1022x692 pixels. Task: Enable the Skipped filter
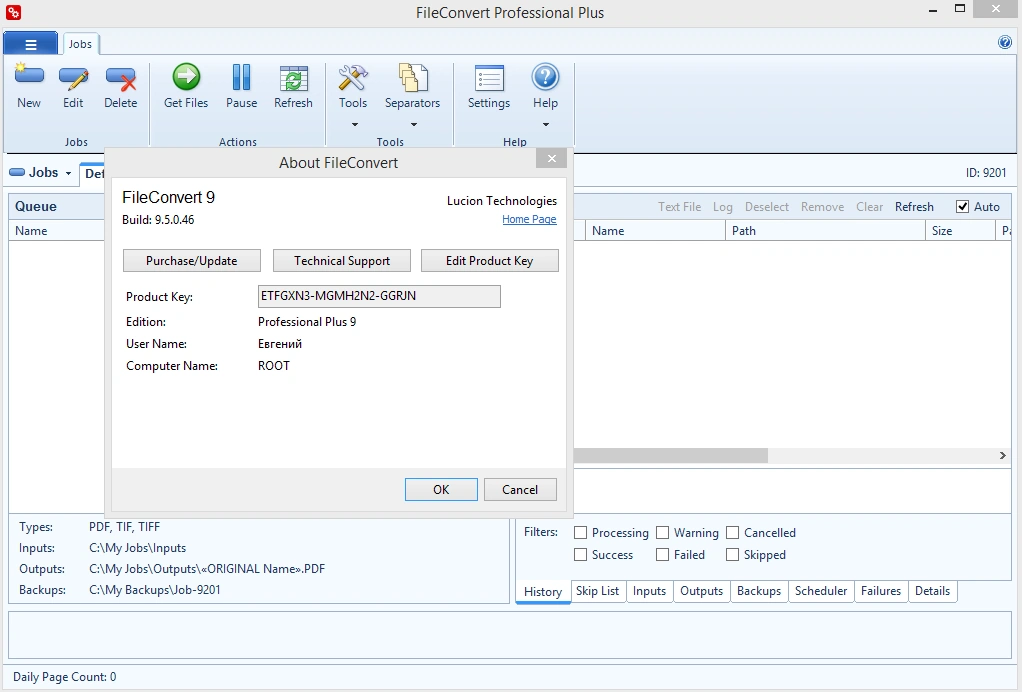[x=733, y=555]
